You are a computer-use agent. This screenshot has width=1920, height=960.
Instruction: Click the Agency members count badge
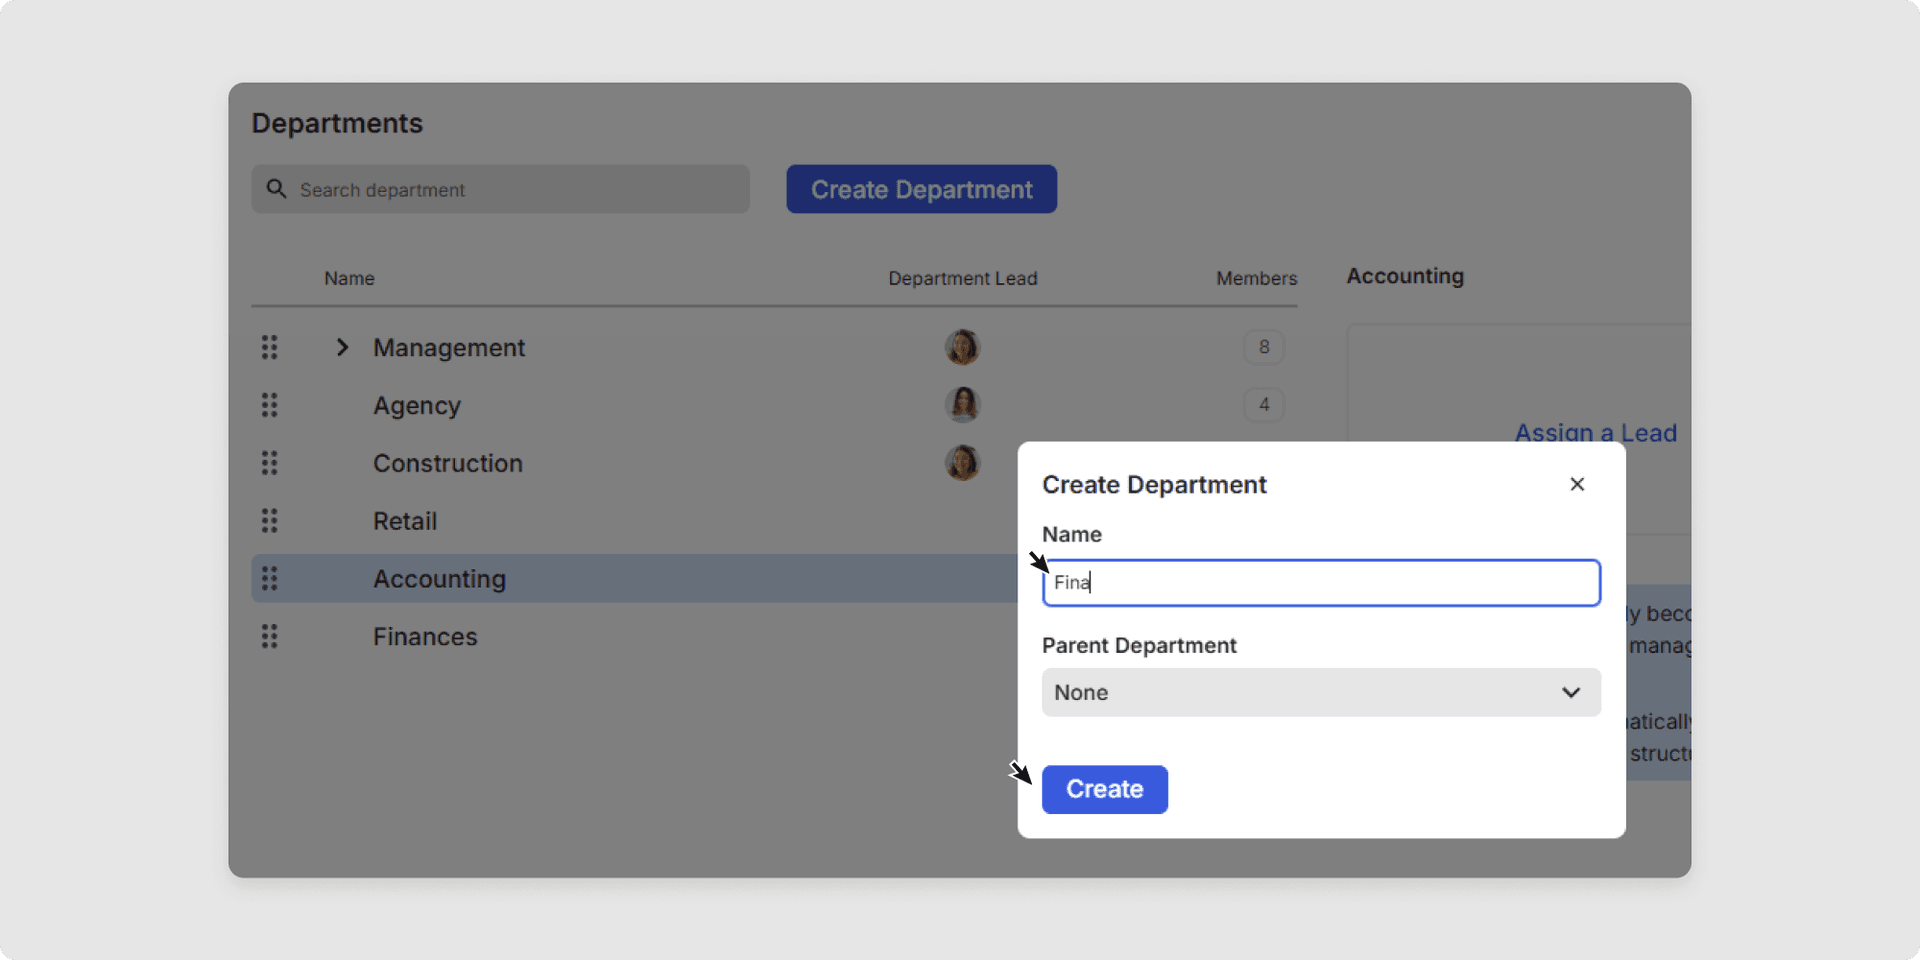point(1264,405)
